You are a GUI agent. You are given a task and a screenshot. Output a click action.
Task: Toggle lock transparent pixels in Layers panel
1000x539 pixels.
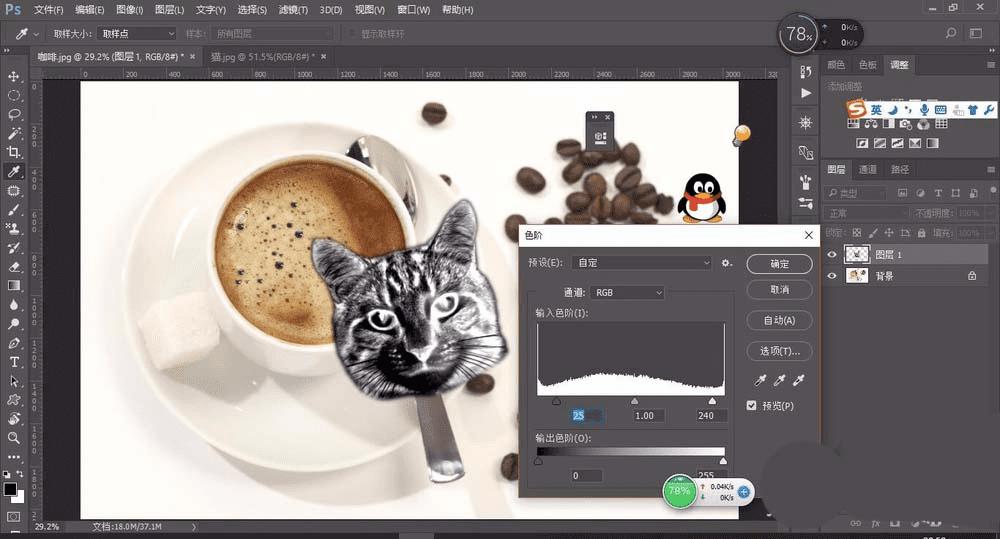857,233
